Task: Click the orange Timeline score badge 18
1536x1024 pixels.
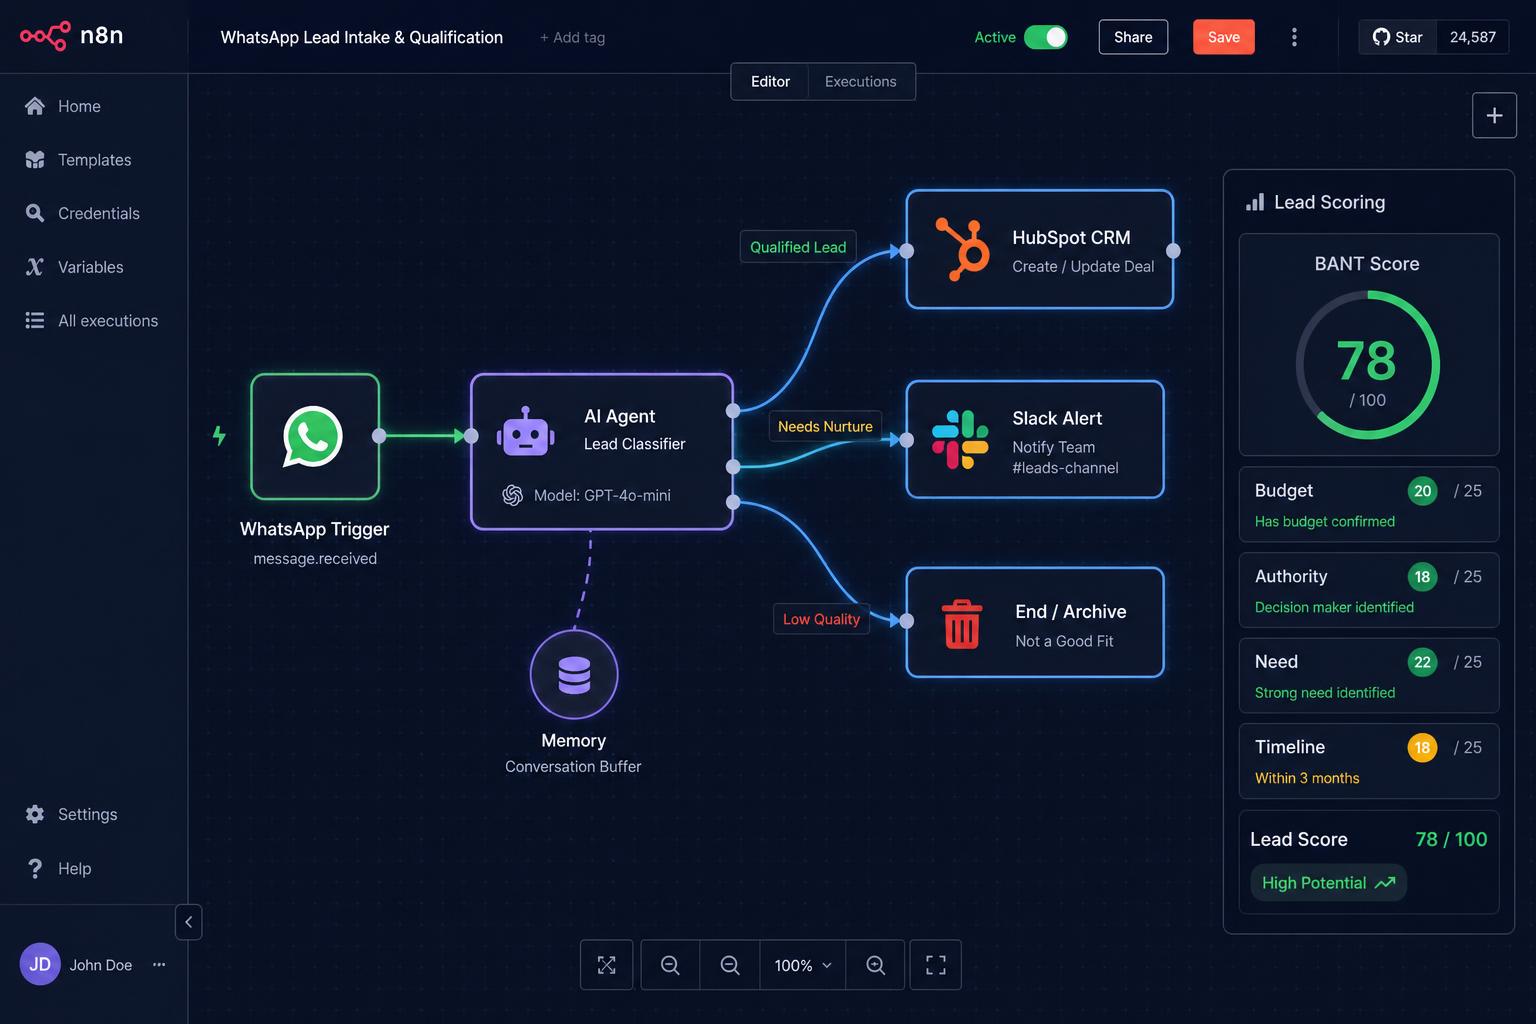Action: 1422,748
